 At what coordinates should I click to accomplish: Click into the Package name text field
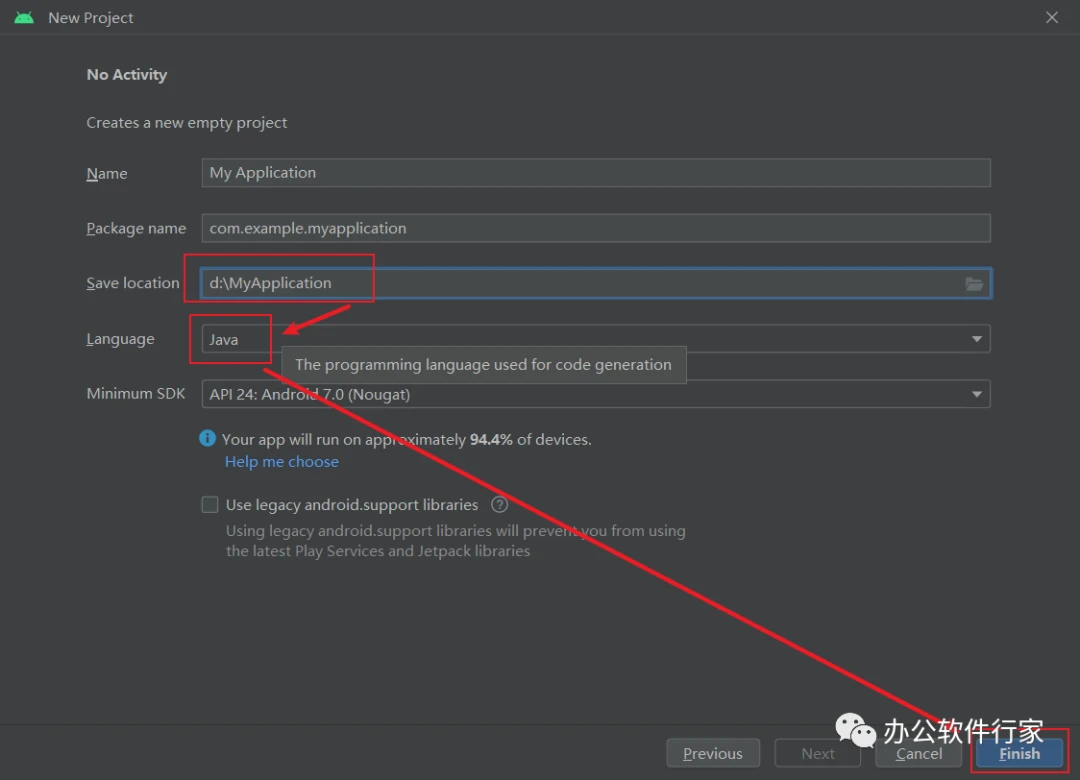click(595, 228)
